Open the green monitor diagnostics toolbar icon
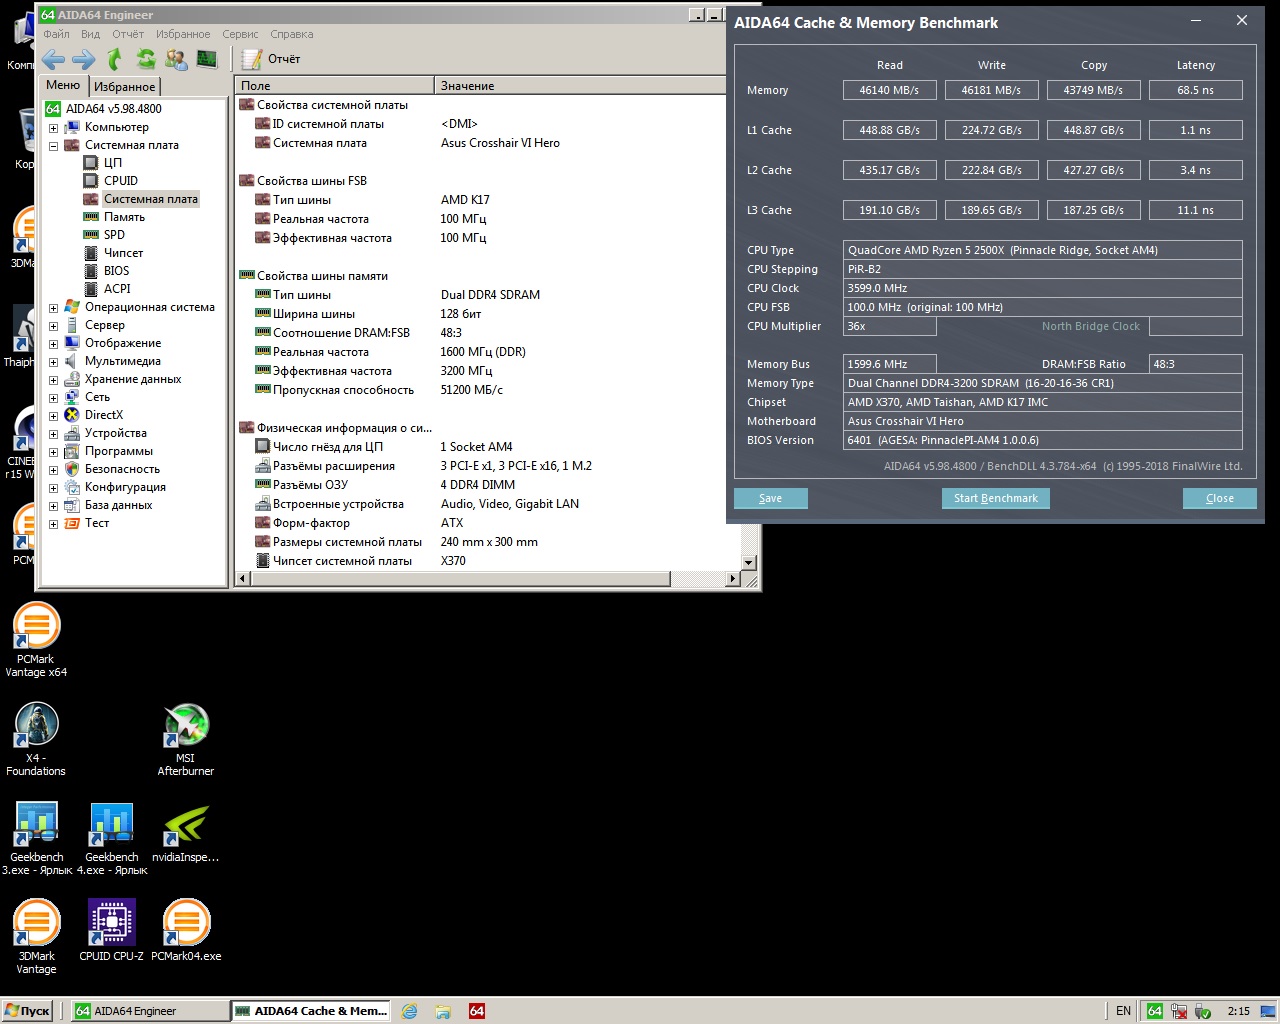The image size is (1280, 1024). click(x=207, y=59)
